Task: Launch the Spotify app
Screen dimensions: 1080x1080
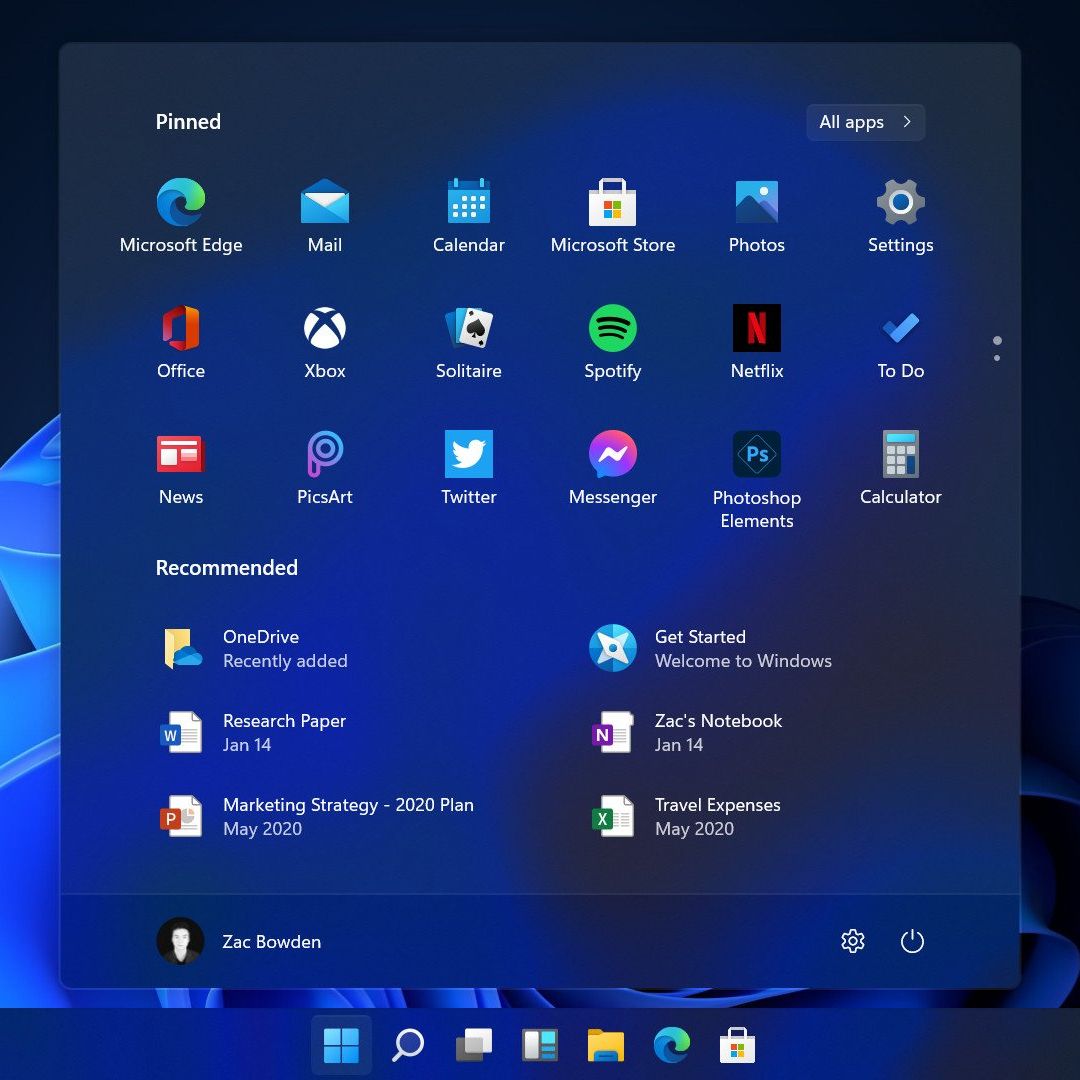Action: point(612,330)
